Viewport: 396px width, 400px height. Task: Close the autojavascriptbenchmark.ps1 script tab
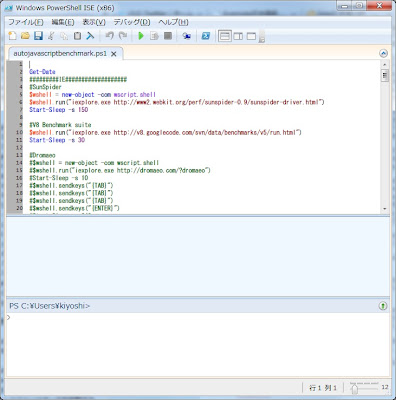(x=114, y=54)
